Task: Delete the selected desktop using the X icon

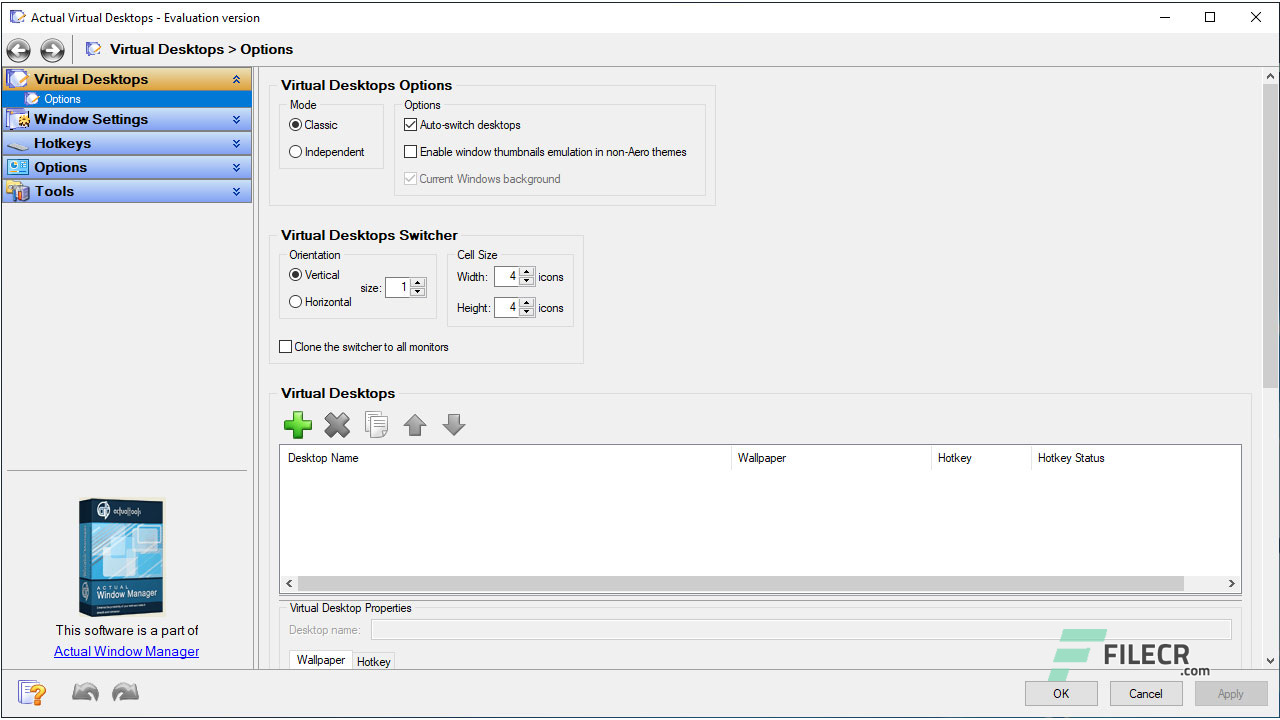Action: coord(337,425)
